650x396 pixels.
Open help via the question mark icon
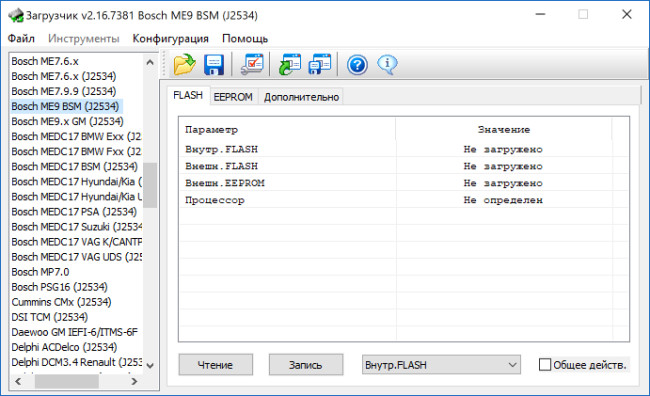click(357, 65)
